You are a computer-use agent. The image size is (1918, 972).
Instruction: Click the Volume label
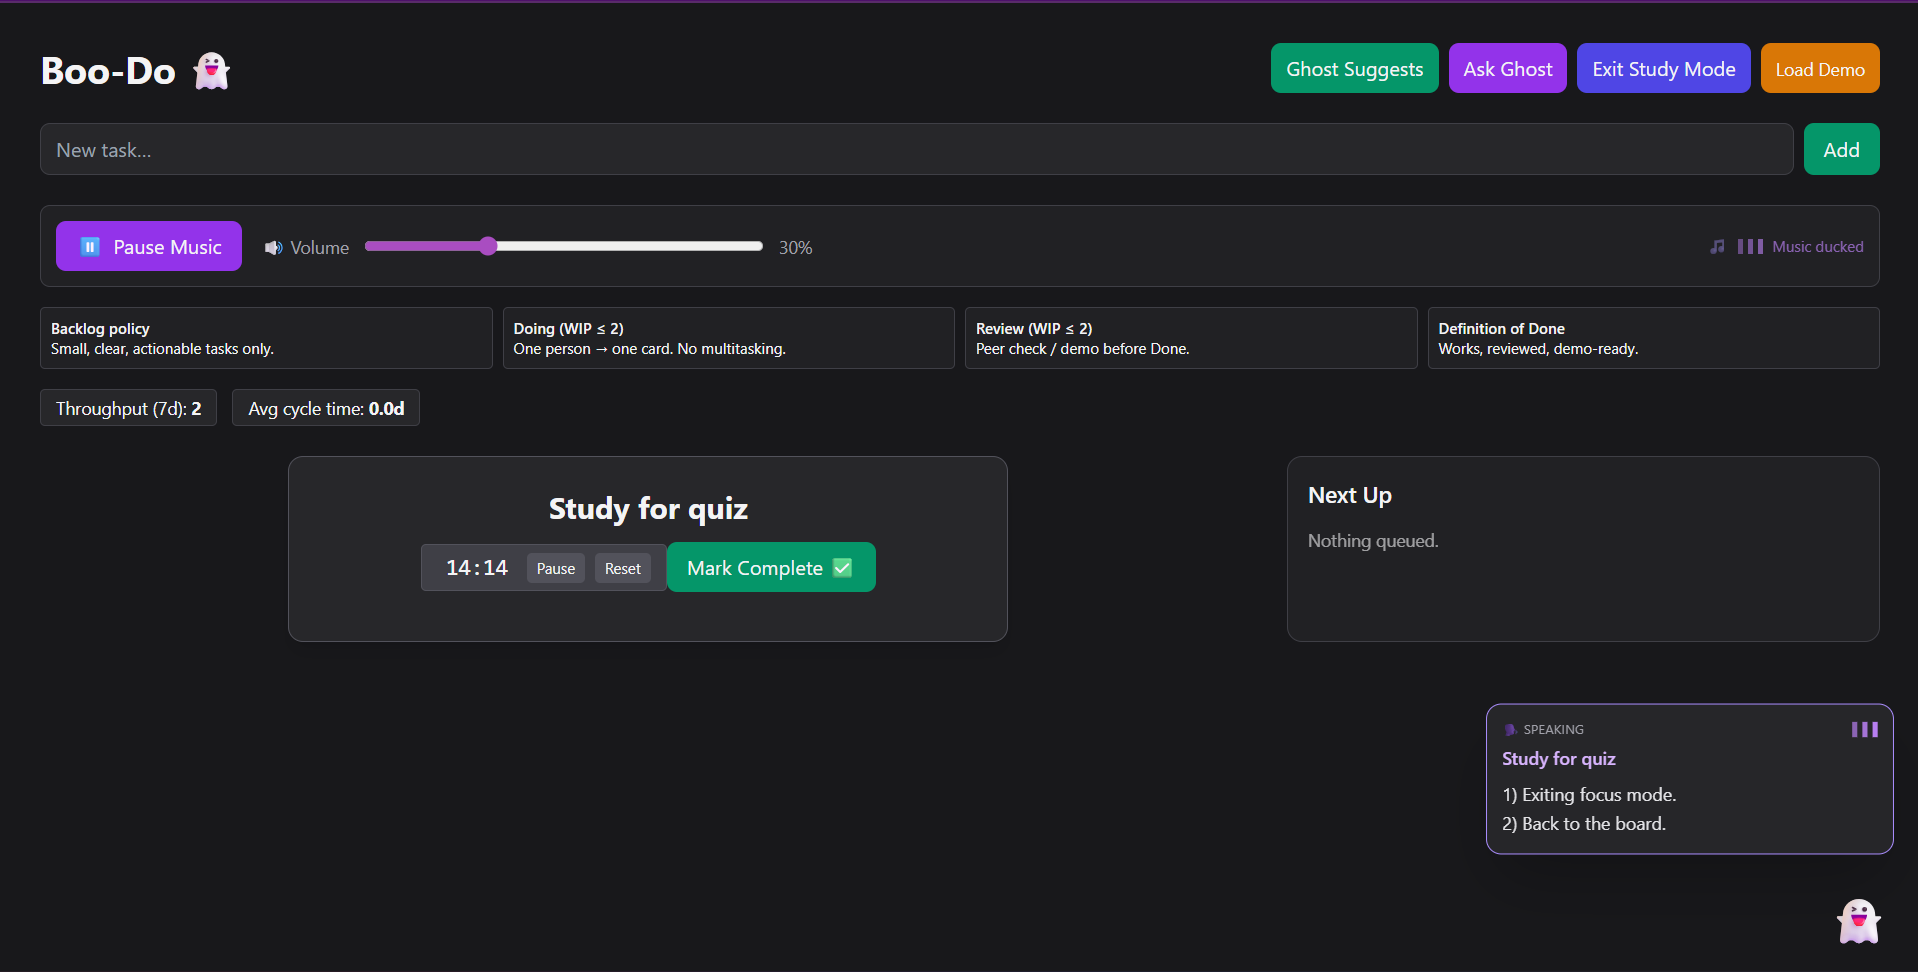[x=320, y=248]
